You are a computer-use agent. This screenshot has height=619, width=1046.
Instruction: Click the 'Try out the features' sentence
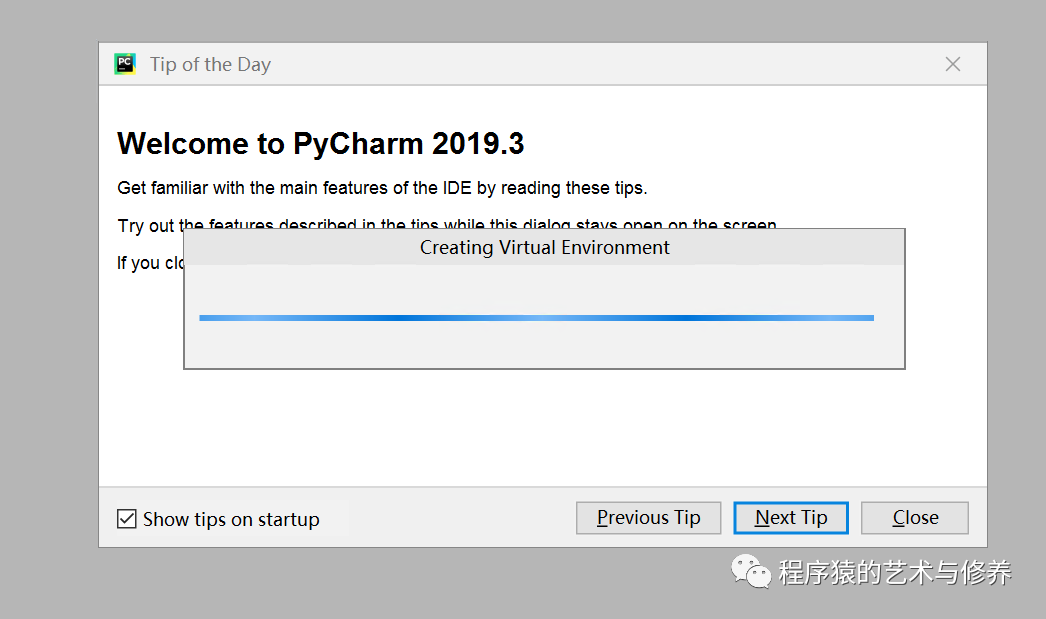coord(447,223)
